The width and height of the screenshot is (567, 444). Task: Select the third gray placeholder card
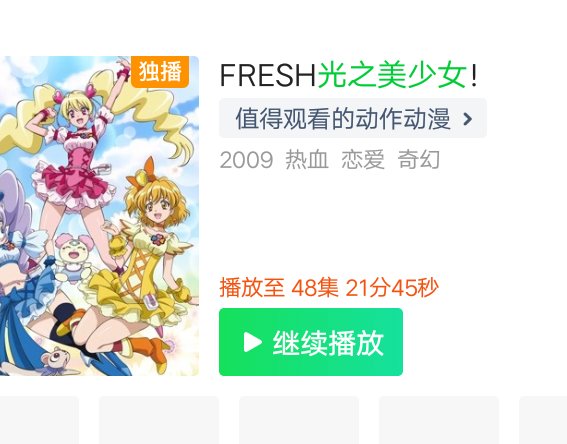pos(299,420)
